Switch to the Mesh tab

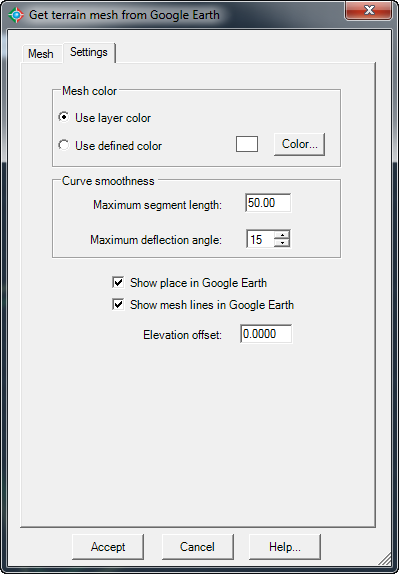click(x=41, y=54)
